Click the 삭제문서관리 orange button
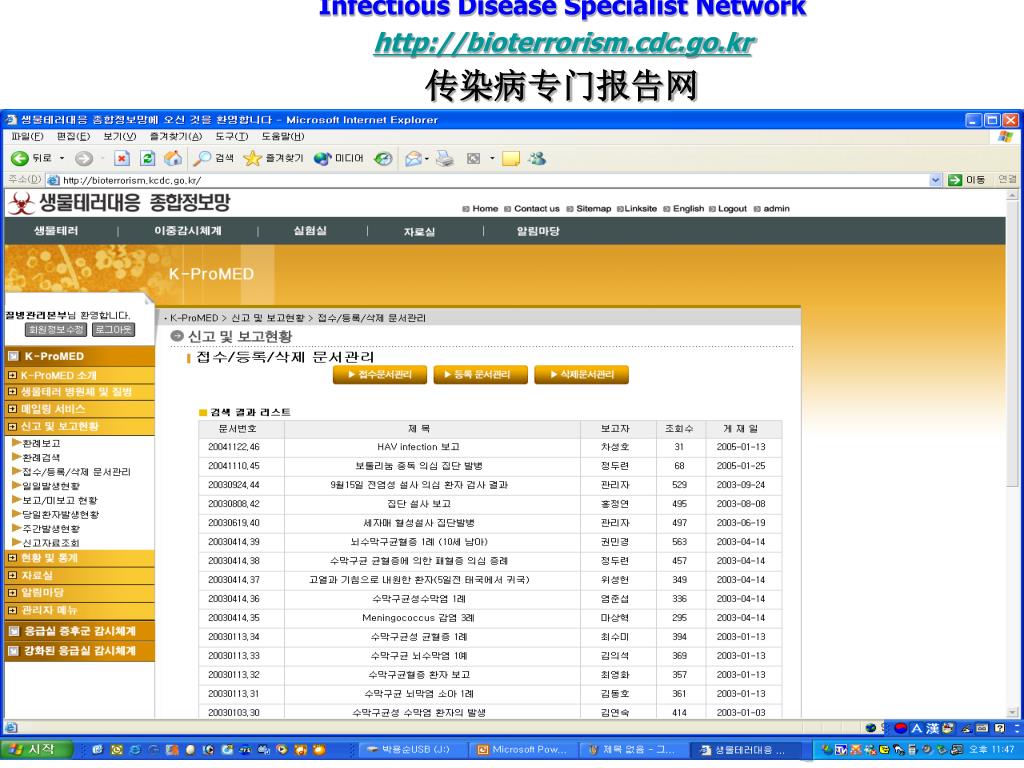This screenshot has height=768, width=1024. 581,375
